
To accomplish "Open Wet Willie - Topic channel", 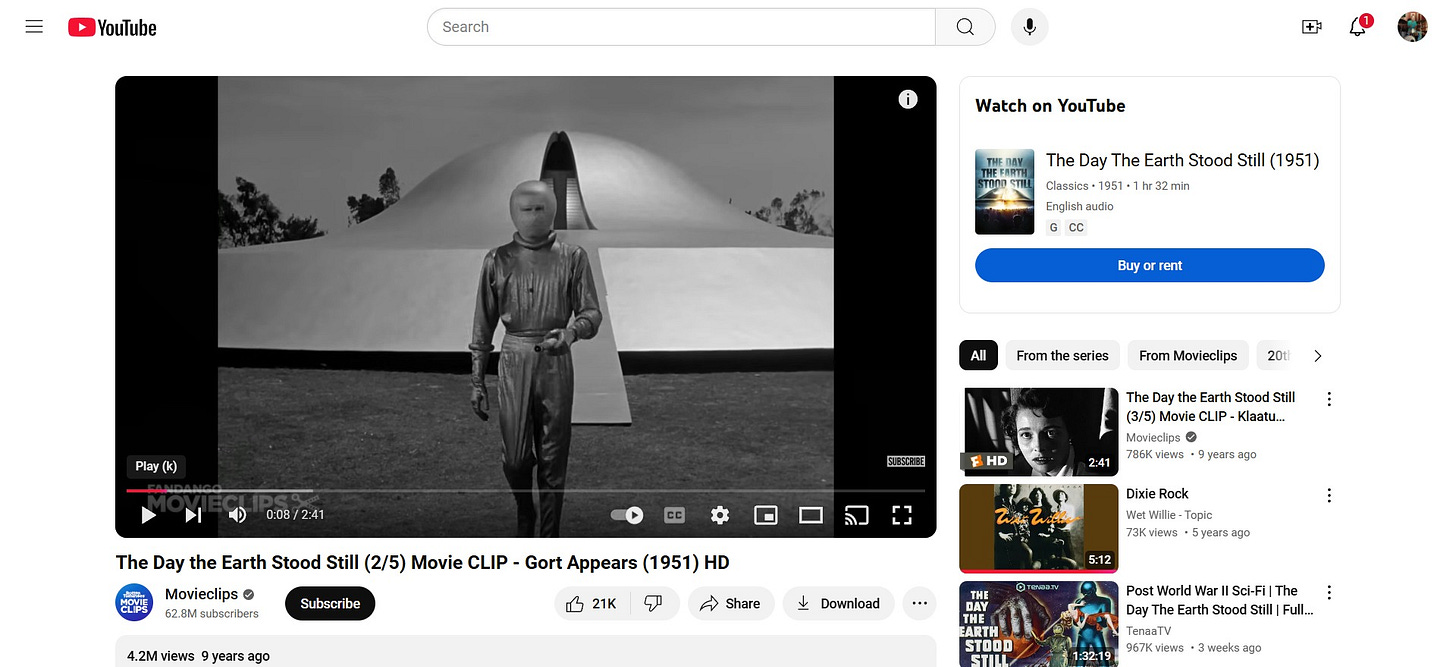I will pyautogui.click(x=1169, y=515).
